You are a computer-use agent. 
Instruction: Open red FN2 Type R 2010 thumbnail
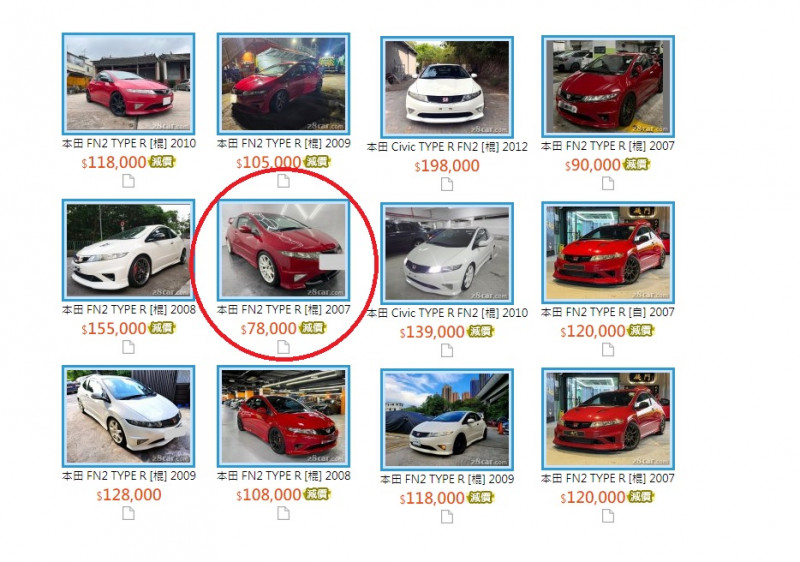[x=129, y=84]
